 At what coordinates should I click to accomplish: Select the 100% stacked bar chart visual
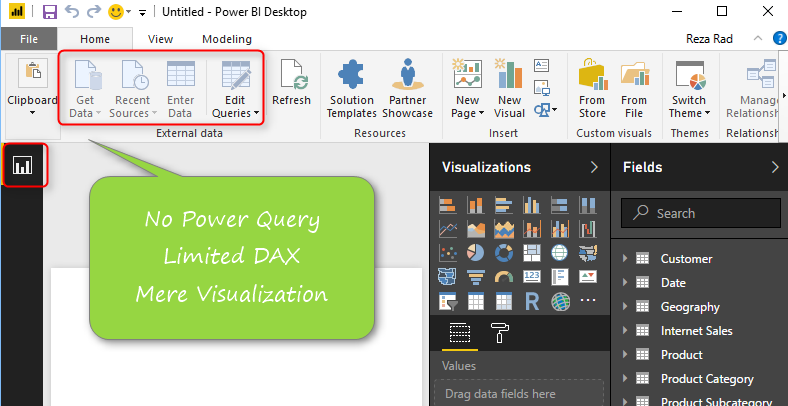559,205
